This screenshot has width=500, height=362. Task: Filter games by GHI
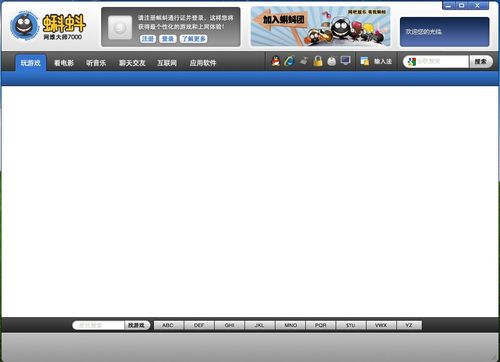point(230,325)
